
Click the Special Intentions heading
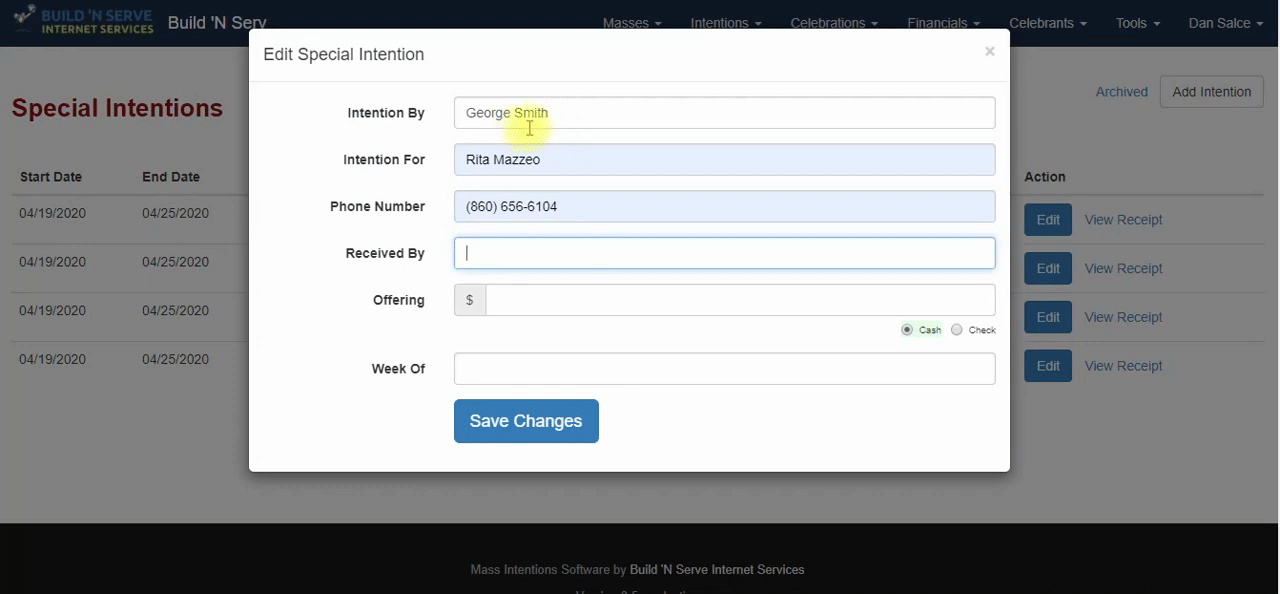(x=117, y=108)
